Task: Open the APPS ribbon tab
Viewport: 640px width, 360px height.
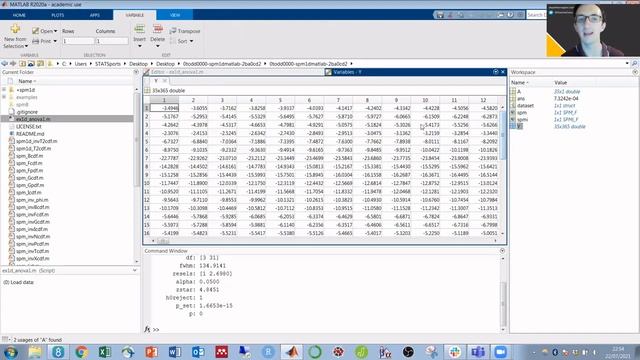Action: pos(95,15)
